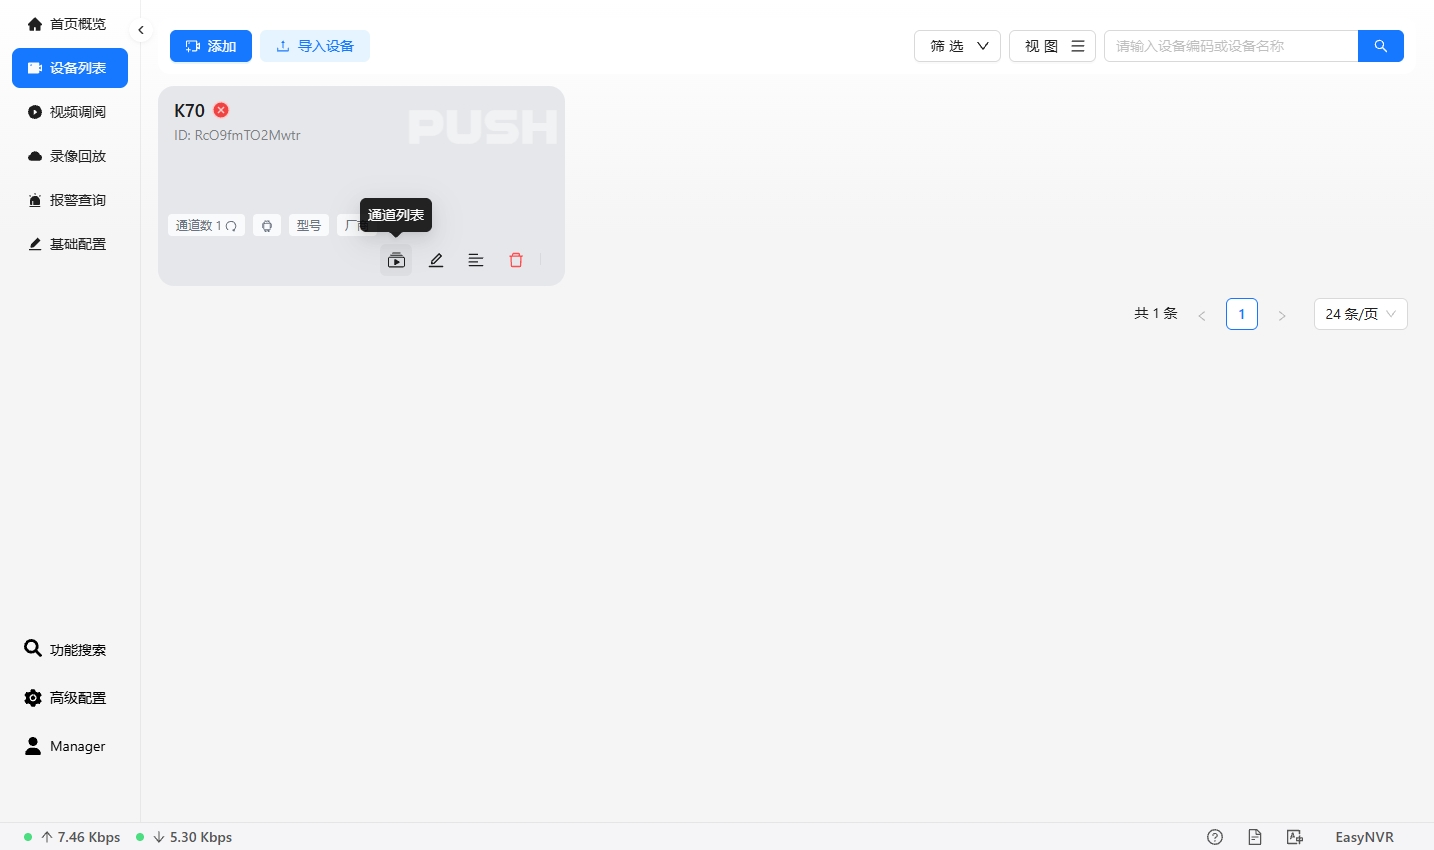This screenshot has height=850, width=1434.
Task: Open the document icon in status bar
Action: click(1255, 837)
